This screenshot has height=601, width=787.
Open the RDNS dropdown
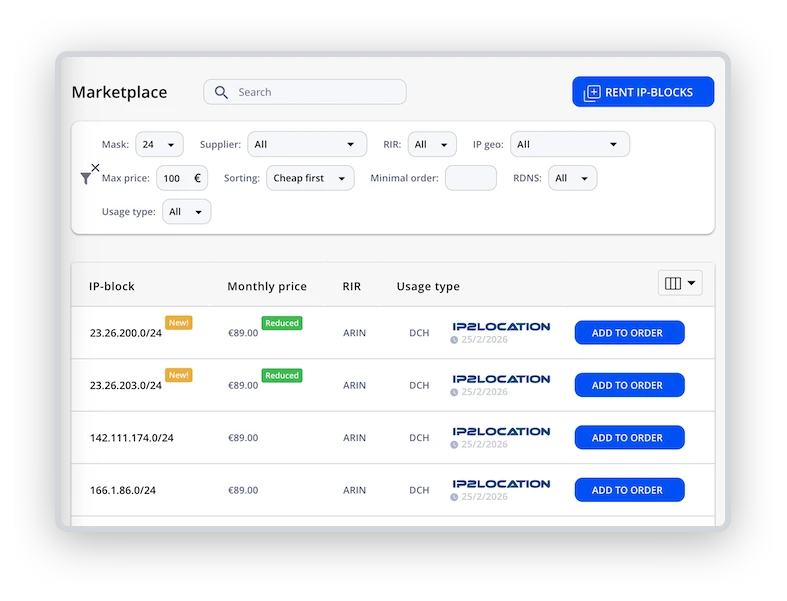pos(573,178)
